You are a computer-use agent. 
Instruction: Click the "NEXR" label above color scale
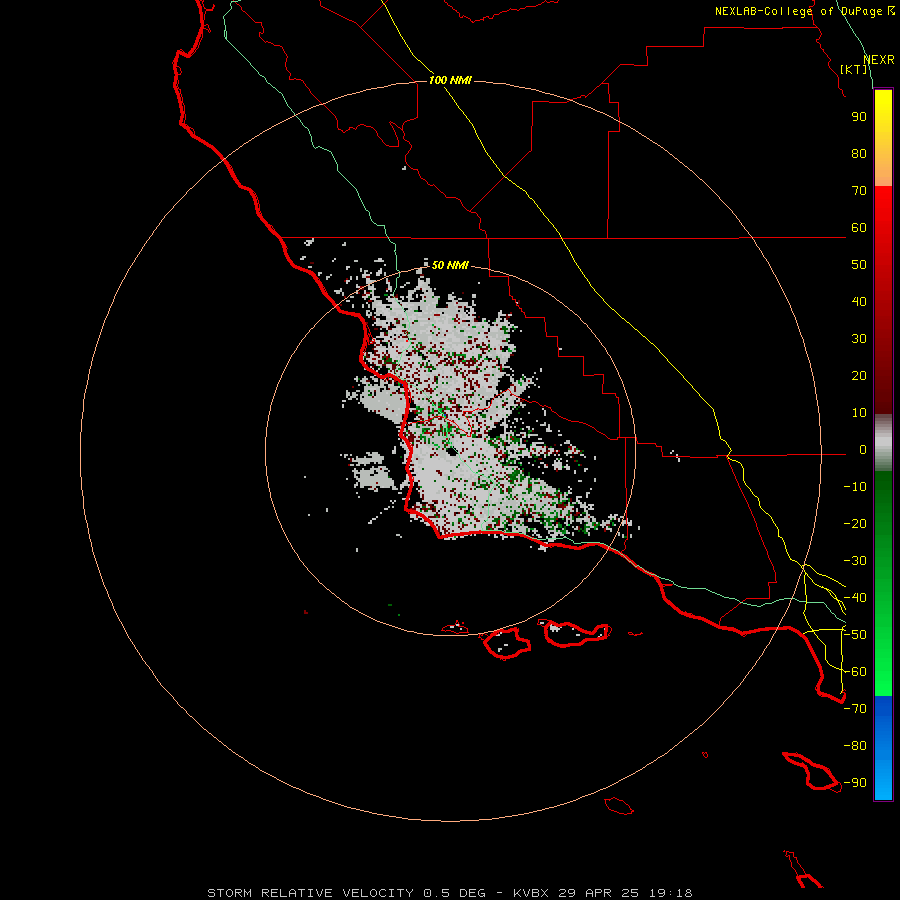pyautogui.click(x=879, y=60)
